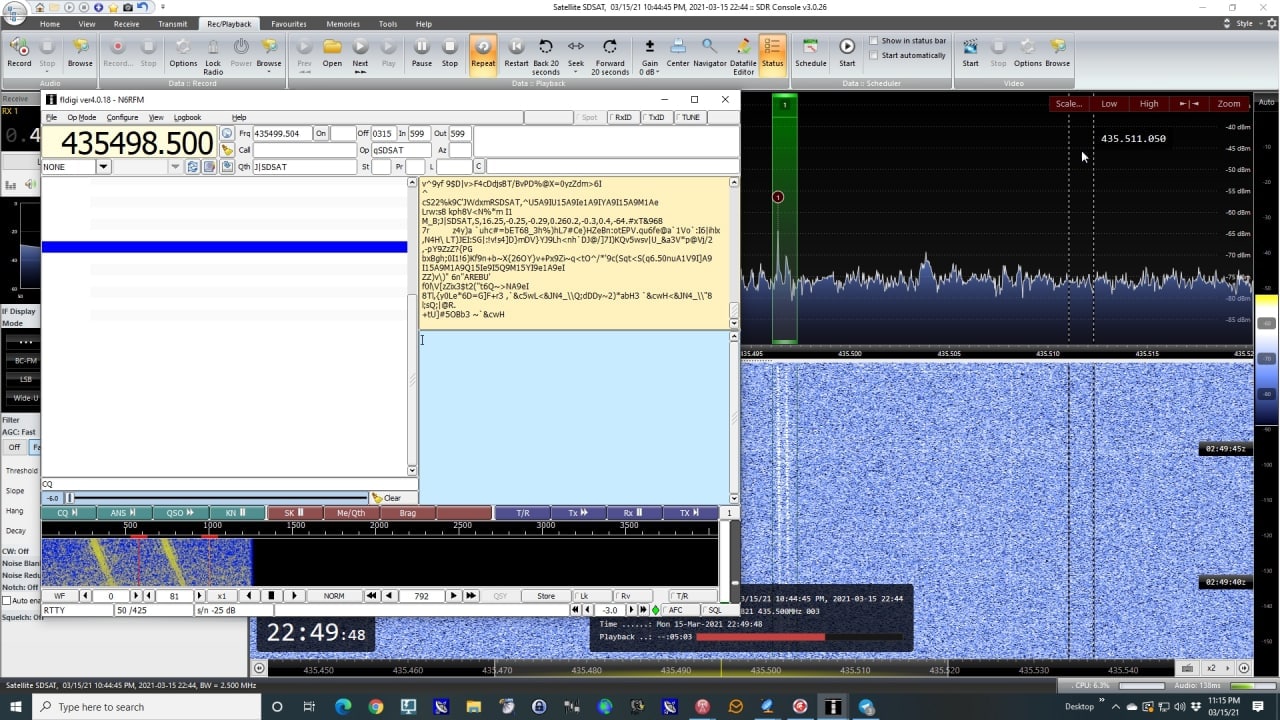The width and height of the screenshot is (1280, 720).
Task: Click the red playback progress bar
Action: (760, 637)
